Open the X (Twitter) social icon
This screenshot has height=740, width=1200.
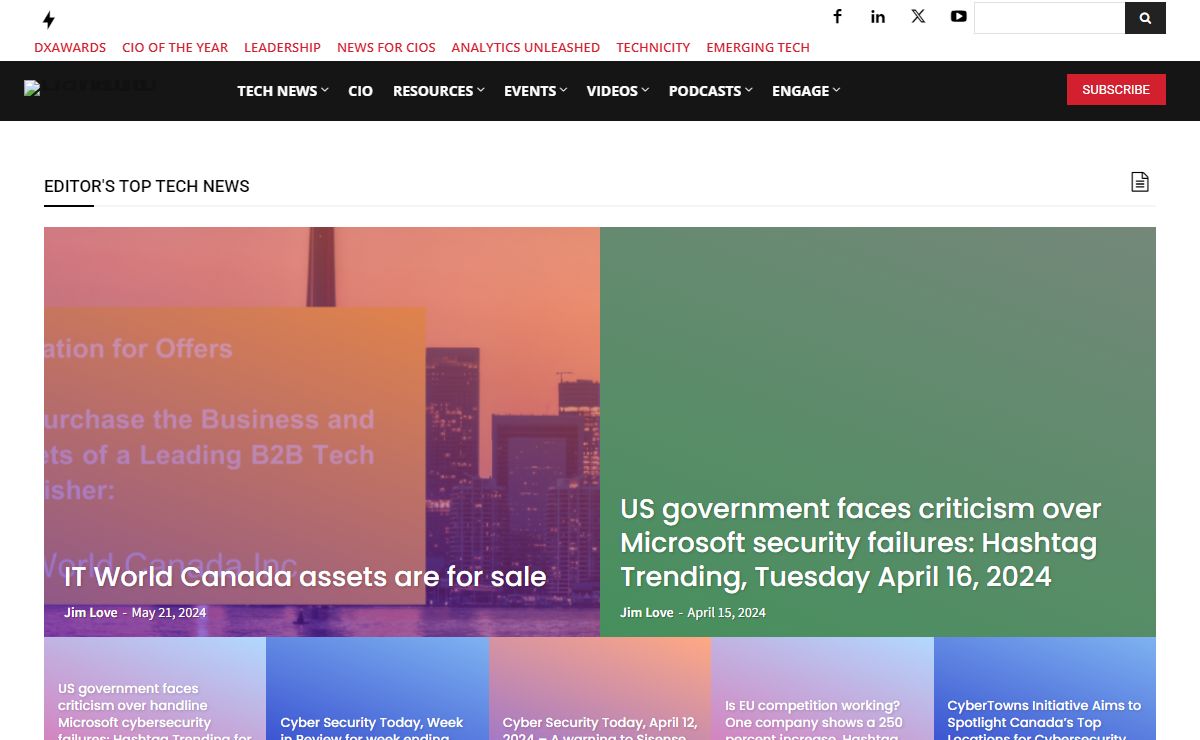coord(918,16)
